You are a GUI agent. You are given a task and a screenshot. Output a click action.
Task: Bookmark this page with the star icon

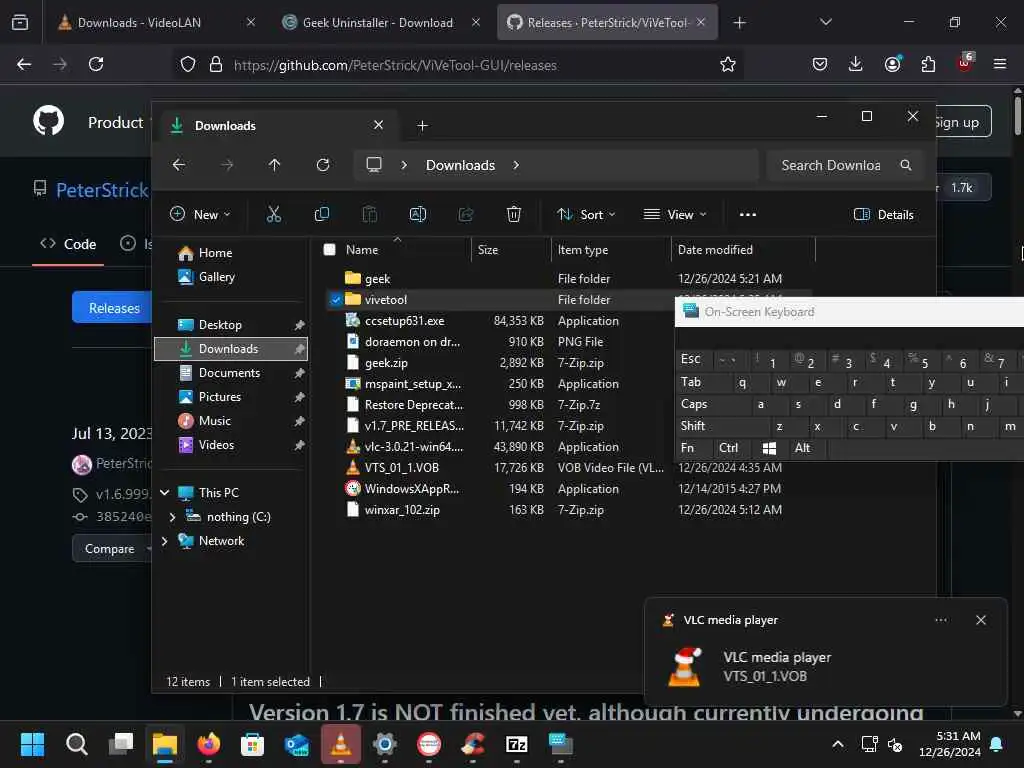(728, 64)
